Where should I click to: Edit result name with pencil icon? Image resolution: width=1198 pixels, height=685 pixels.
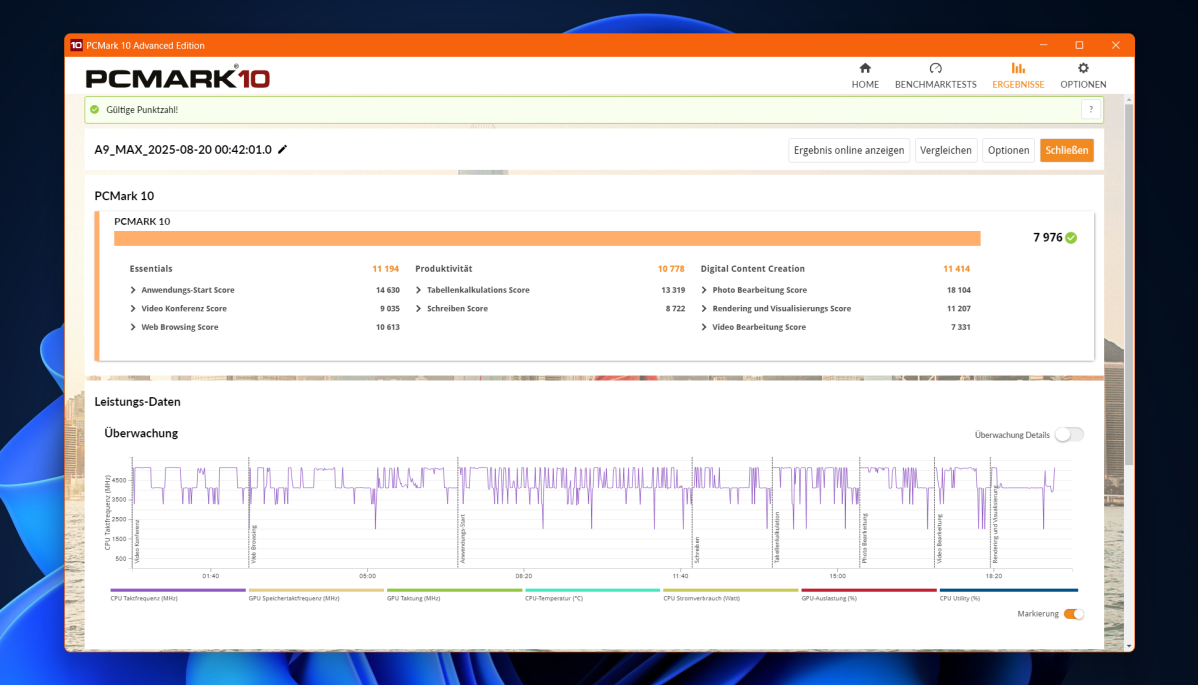point(283,150)
